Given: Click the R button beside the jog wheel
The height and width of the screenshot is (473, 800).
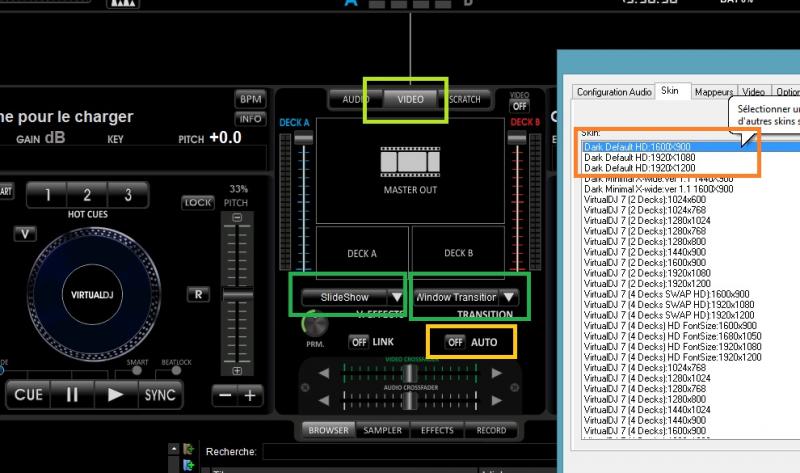Looking at the screenshot, I should (x=198, y=294).
